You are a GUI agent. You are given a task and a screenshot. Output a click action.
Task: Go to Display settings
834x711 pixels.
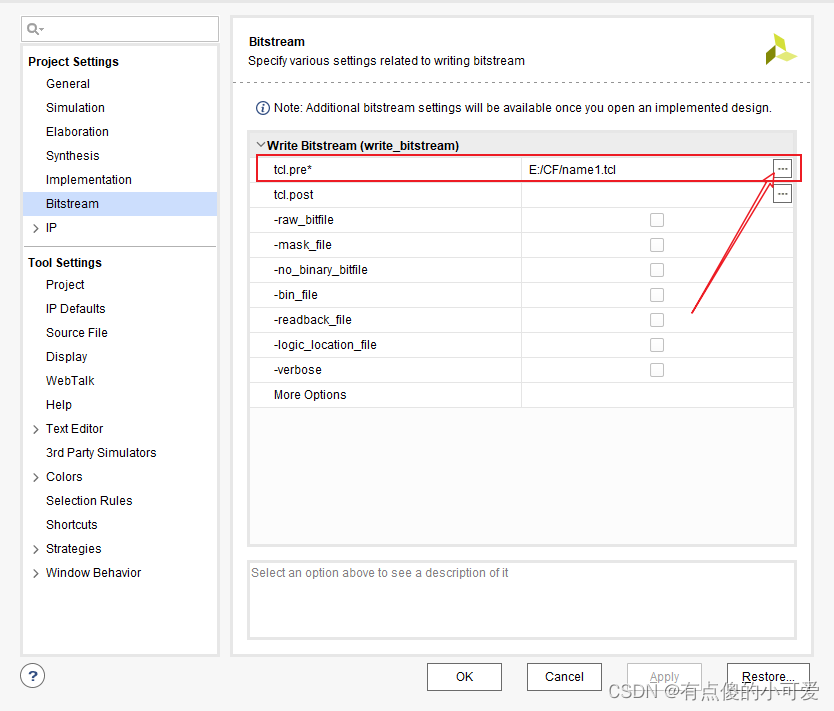click(x=66, y=356)
